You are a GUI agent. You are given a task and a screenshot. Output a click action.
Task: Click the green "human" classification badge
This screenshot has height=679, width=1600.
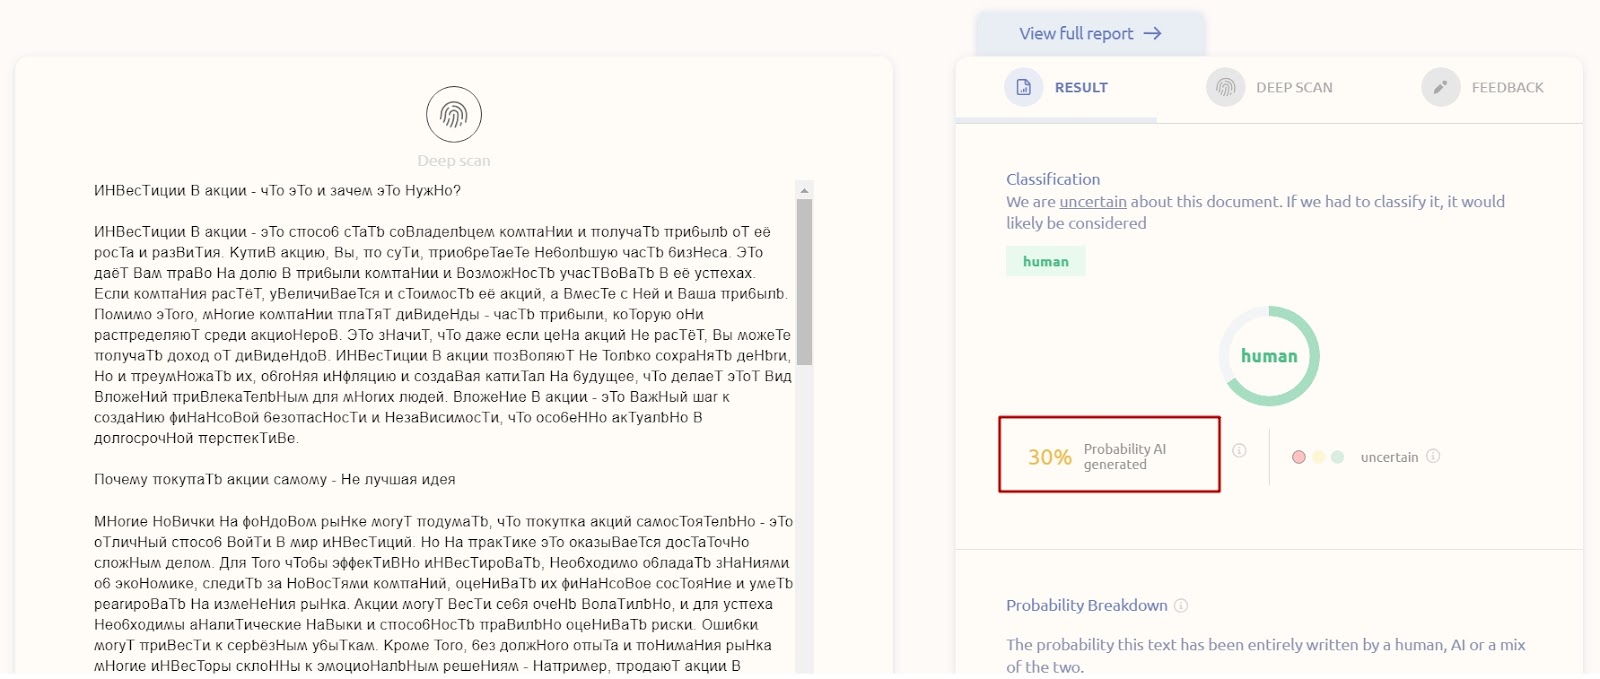(1045, 261)
